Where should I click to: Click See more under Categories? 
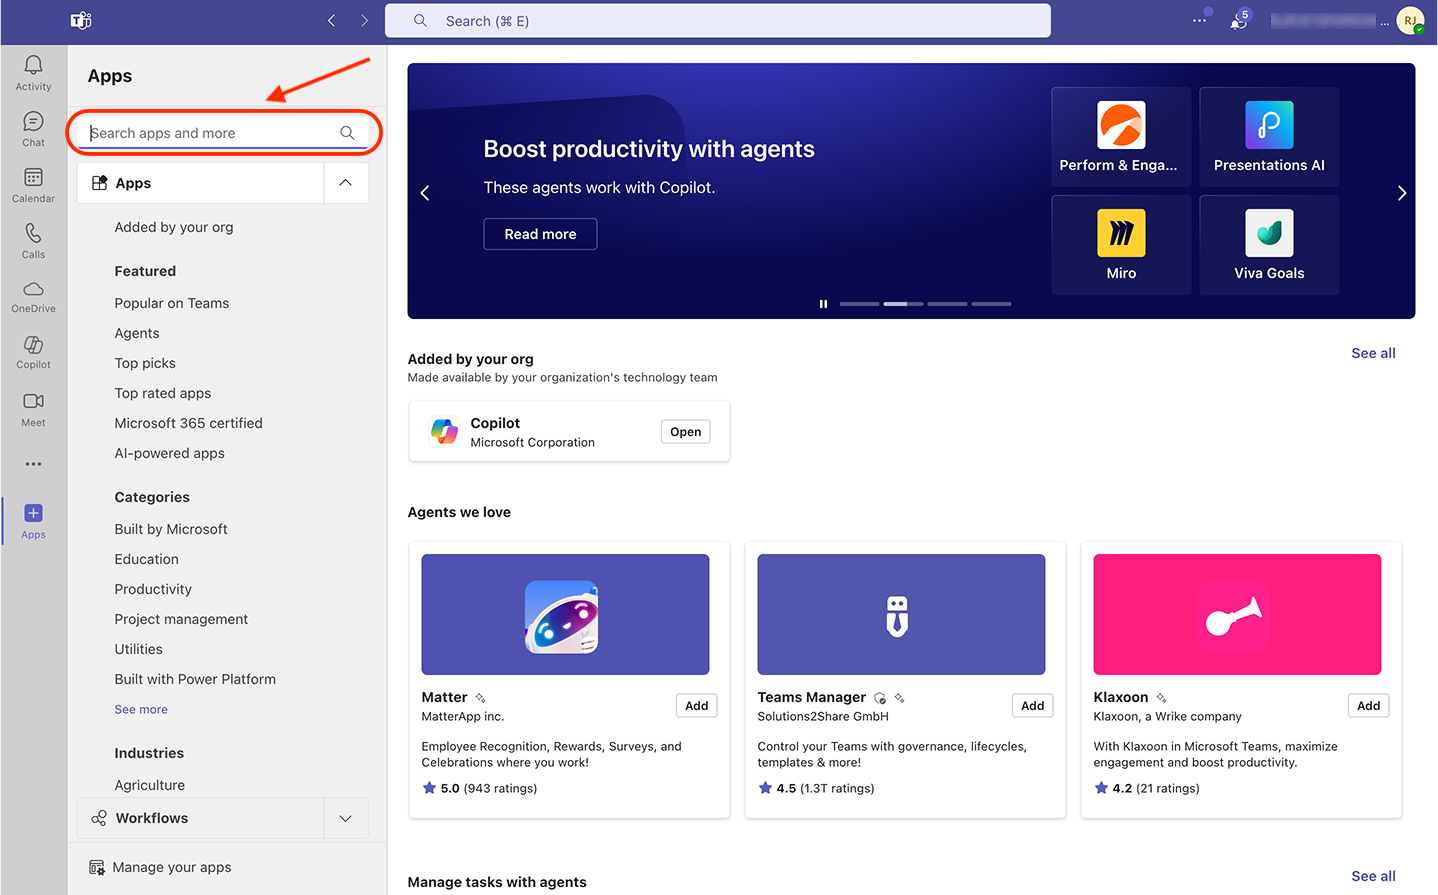pyautogui.click(x=141, y=709)
